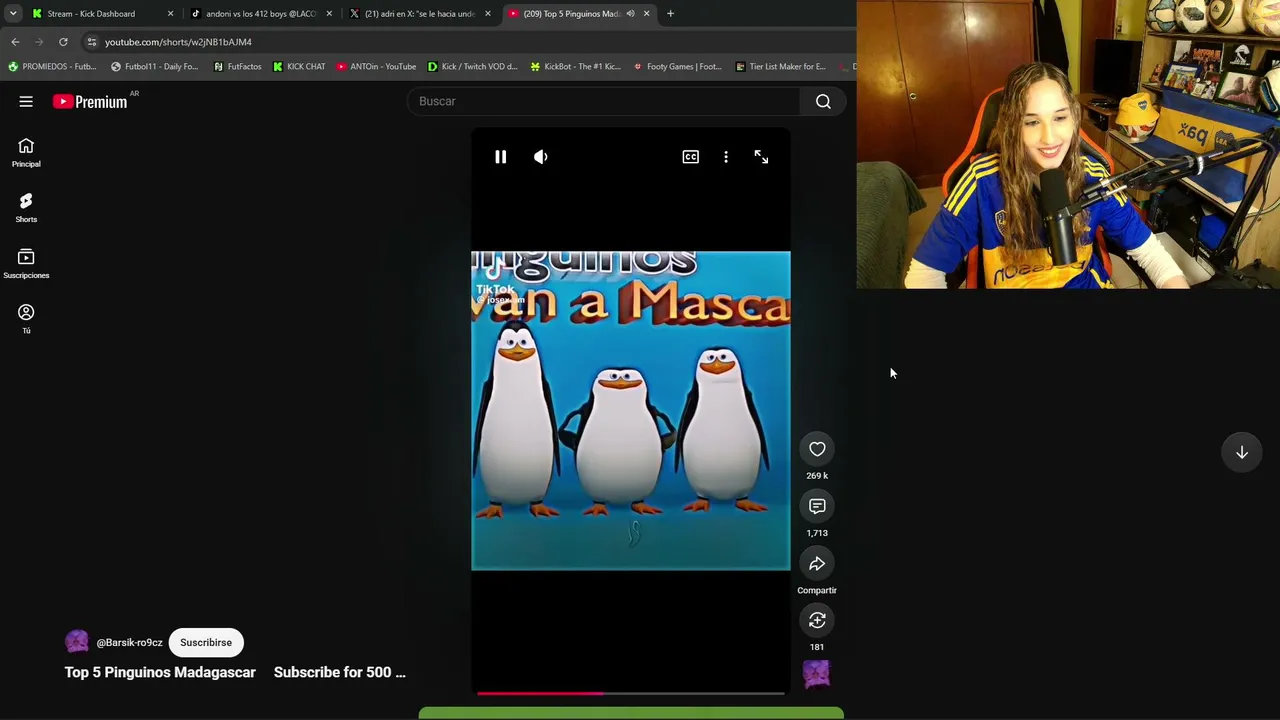Image resolution: width=1280 pixels, height=720 pixels.
Task: Open the ANTOin - YouTube bookmark
Action: pyautogui.click(x=376, y=67)
